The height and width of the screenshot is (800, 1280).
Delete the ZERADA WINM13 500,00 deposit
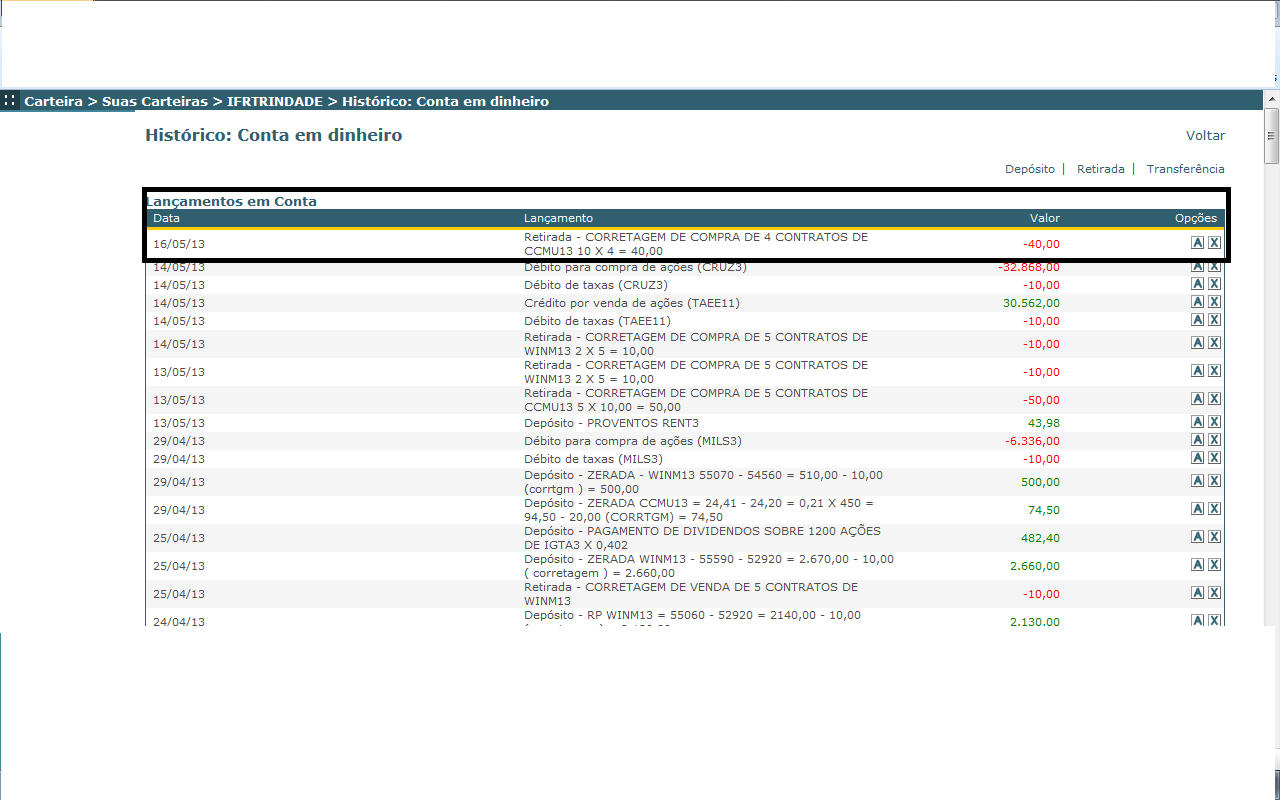point(1214,481)
